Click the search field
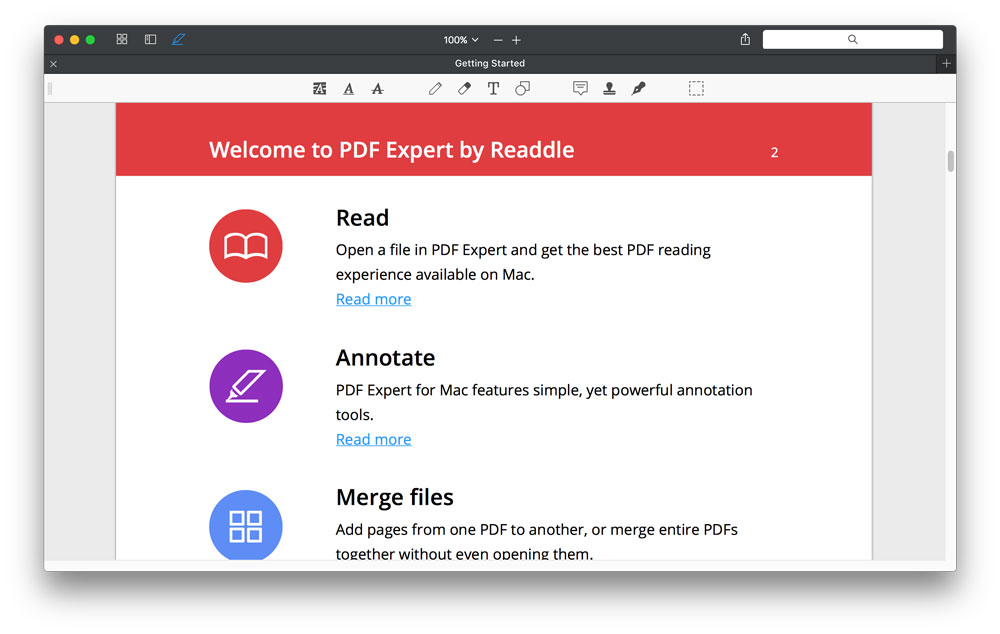1000x634 pixels. pyautogui.click(x=853, y=40)
